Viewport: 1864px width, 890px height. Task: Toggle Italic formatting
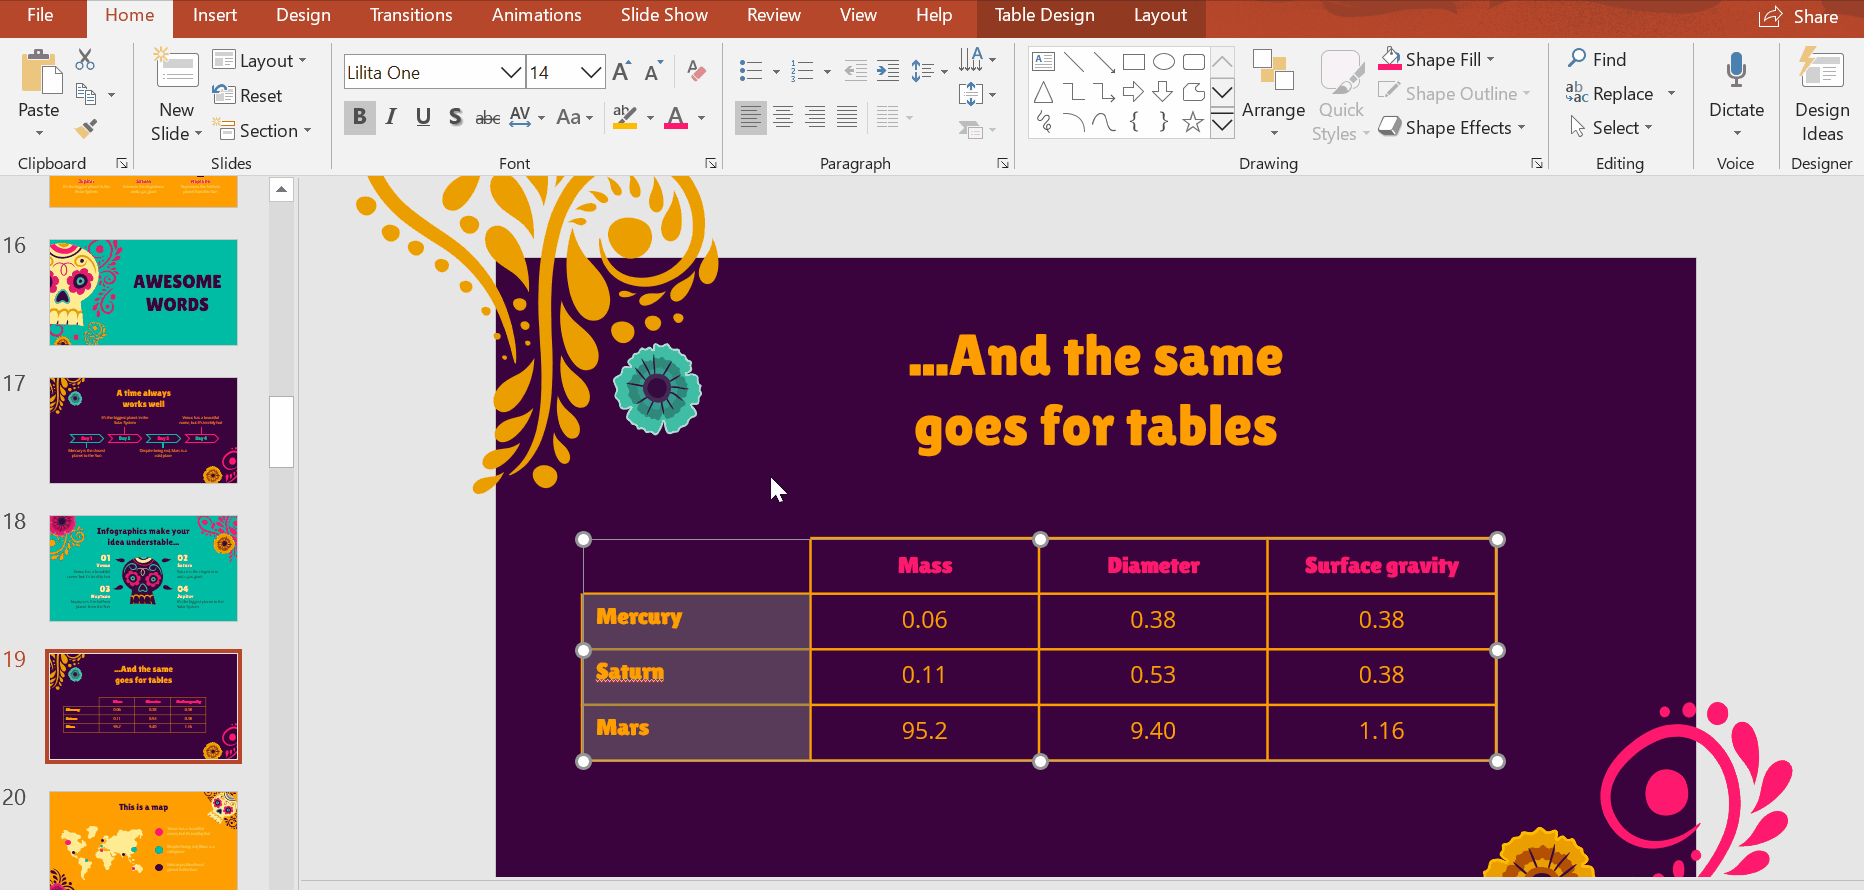coord(391,117)
